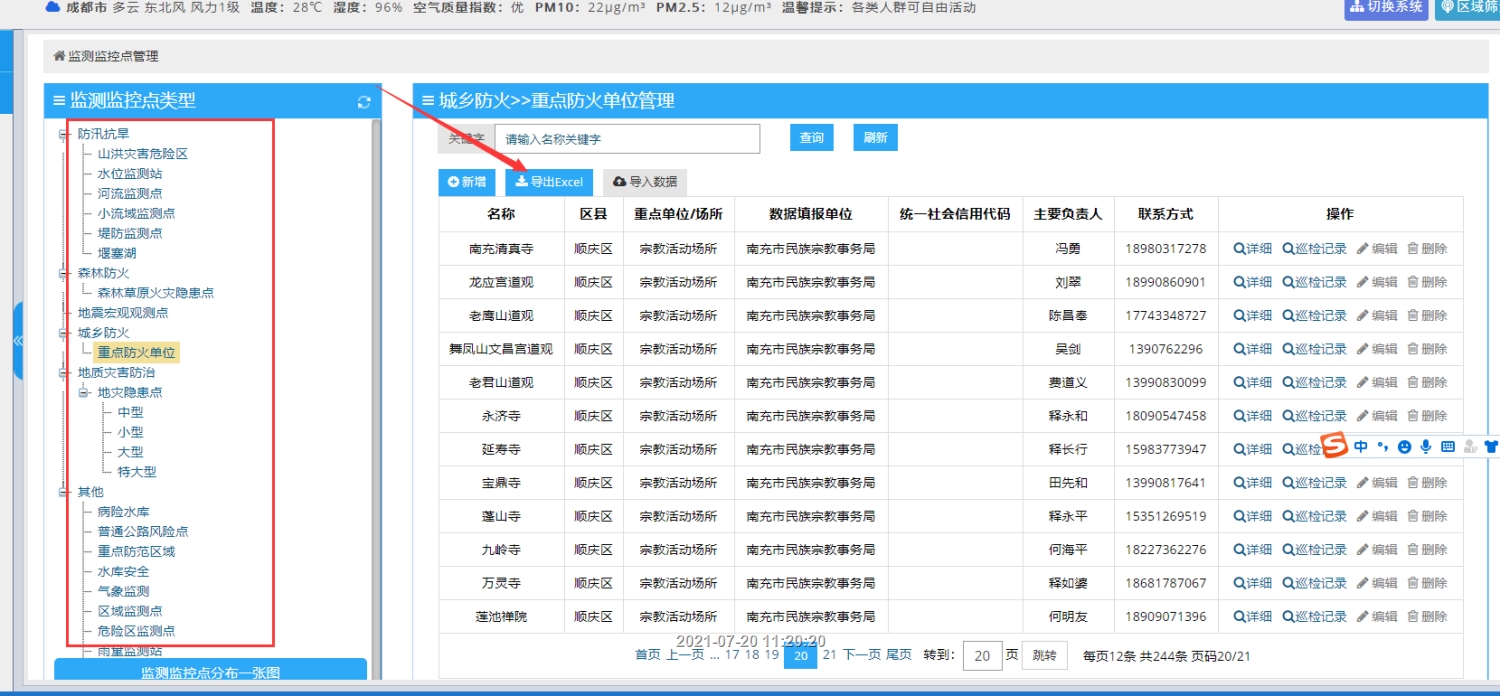The width and height of the screenshot is (1500, 696).
Task: Click 编辑 pencil for 莲池禅院 row
Action: tap(1377, 617)
